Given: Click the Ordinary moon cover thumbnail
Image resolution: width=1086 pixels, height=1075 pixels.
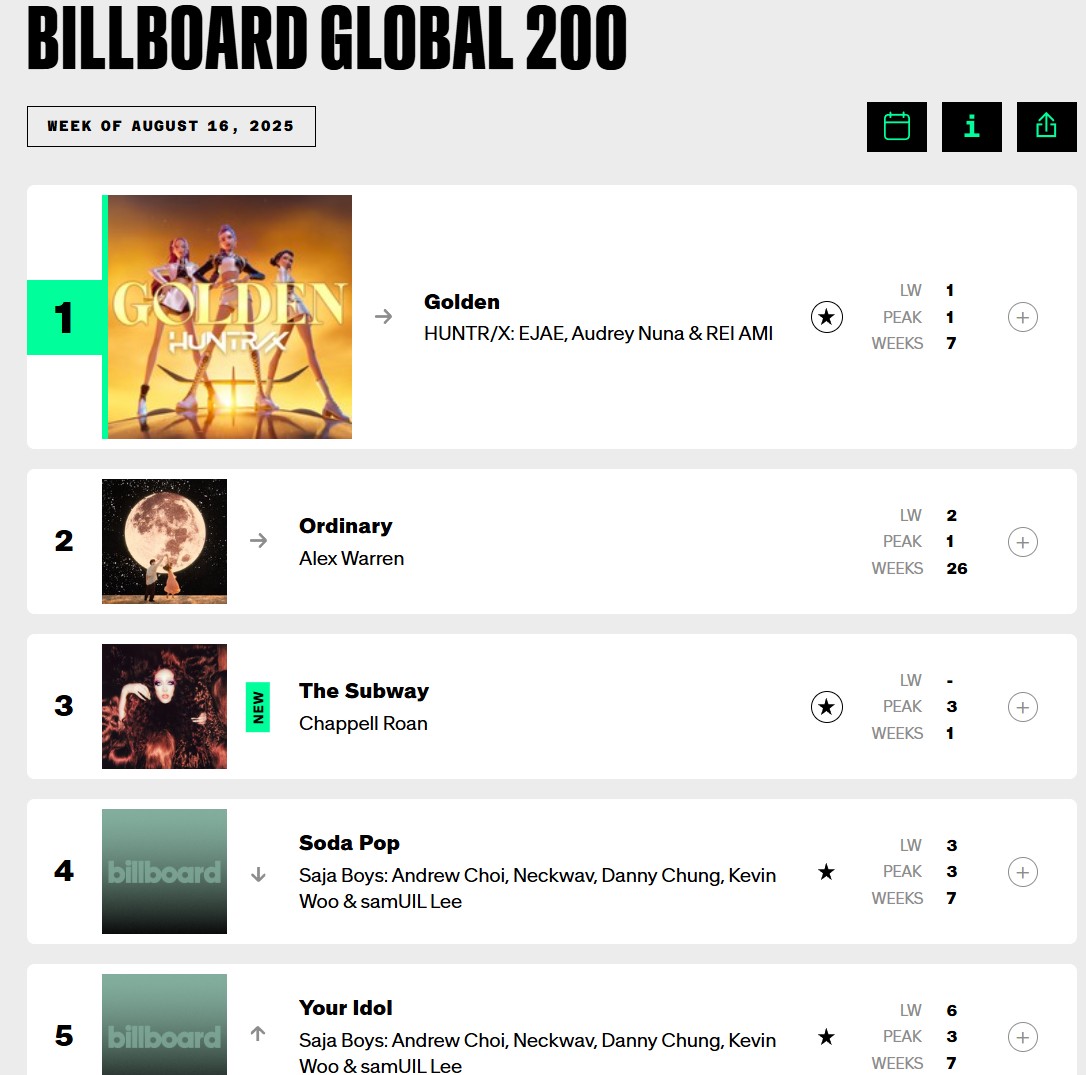Looking at the screenshot, I should 164,541.
